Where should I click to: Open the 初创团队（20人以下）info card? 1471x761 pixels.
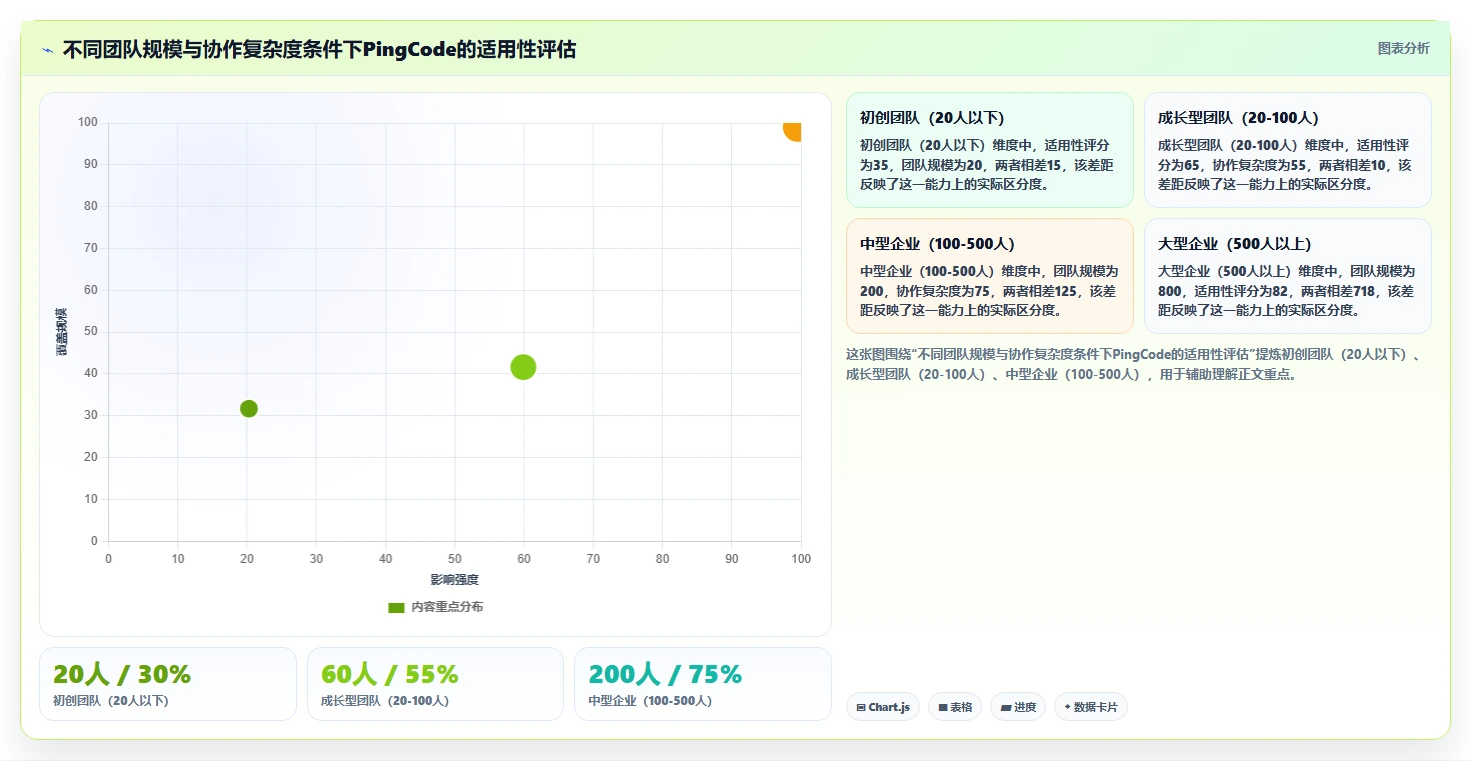point(990,150)
